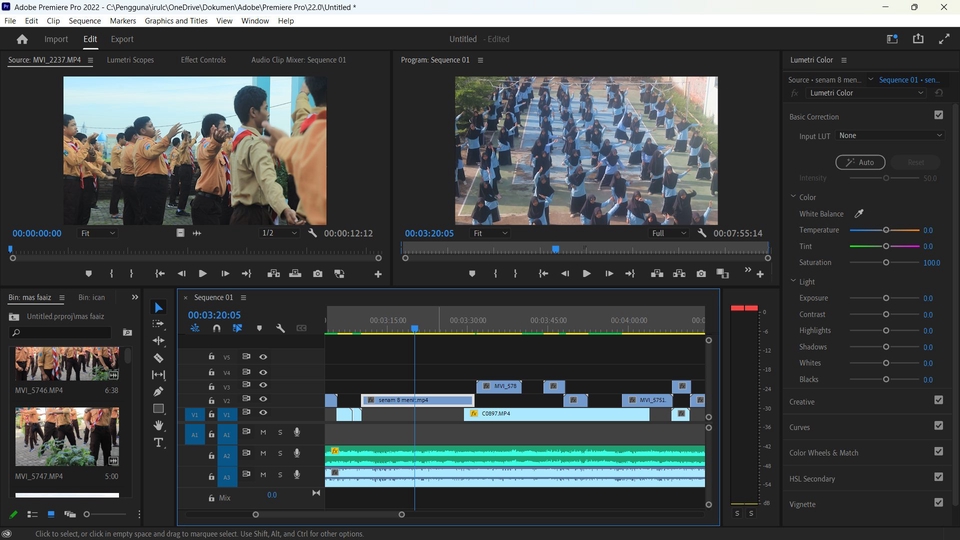
Task: Toggle Color Wheels & Match checkbox
Action: tap(939, 452)
